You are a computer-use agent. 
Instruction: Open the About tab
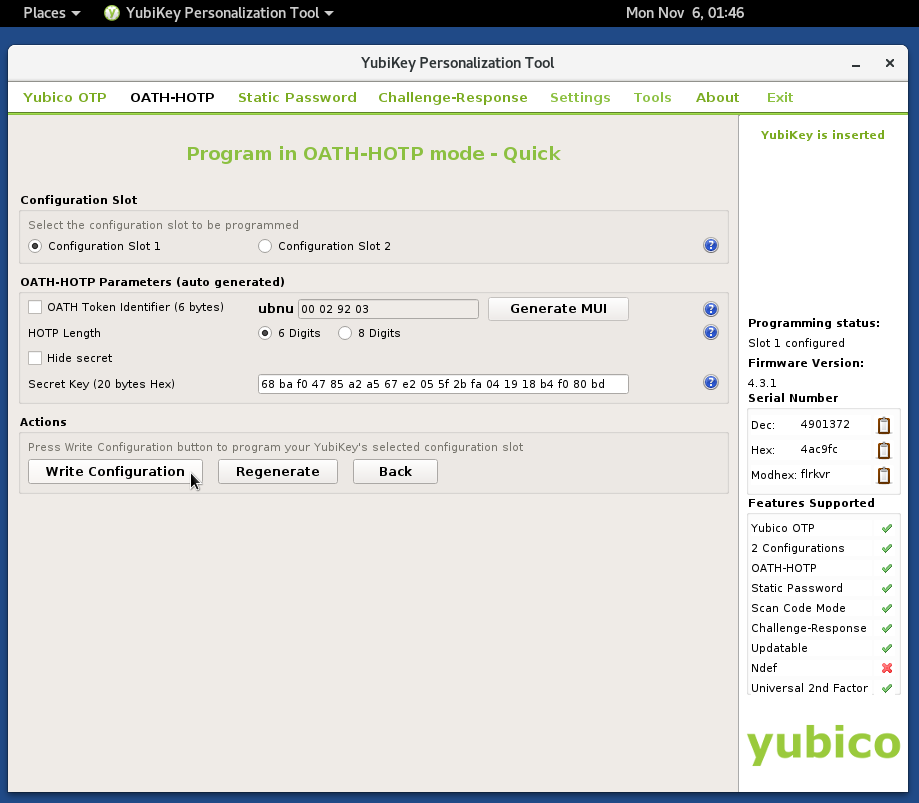717,97
